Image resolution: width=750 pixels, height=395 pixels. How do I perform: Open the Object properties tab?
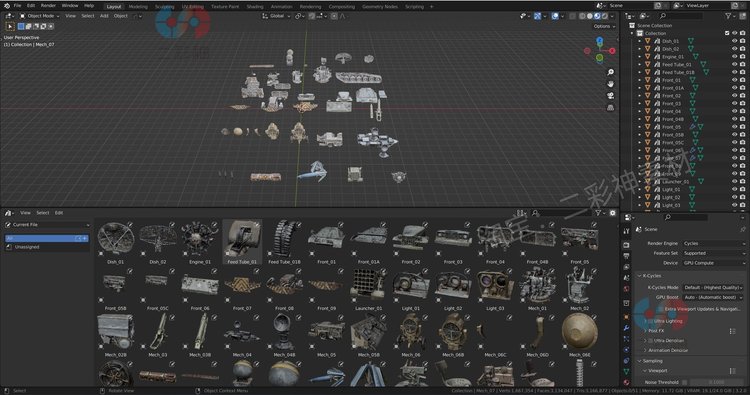pyautogui.click(x=626, y=317)
